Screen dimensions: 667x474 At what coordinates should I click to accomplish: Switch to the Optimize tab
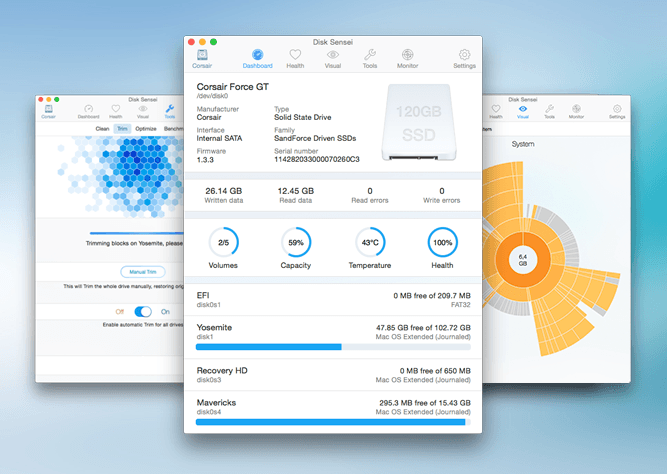coord(146,128)
